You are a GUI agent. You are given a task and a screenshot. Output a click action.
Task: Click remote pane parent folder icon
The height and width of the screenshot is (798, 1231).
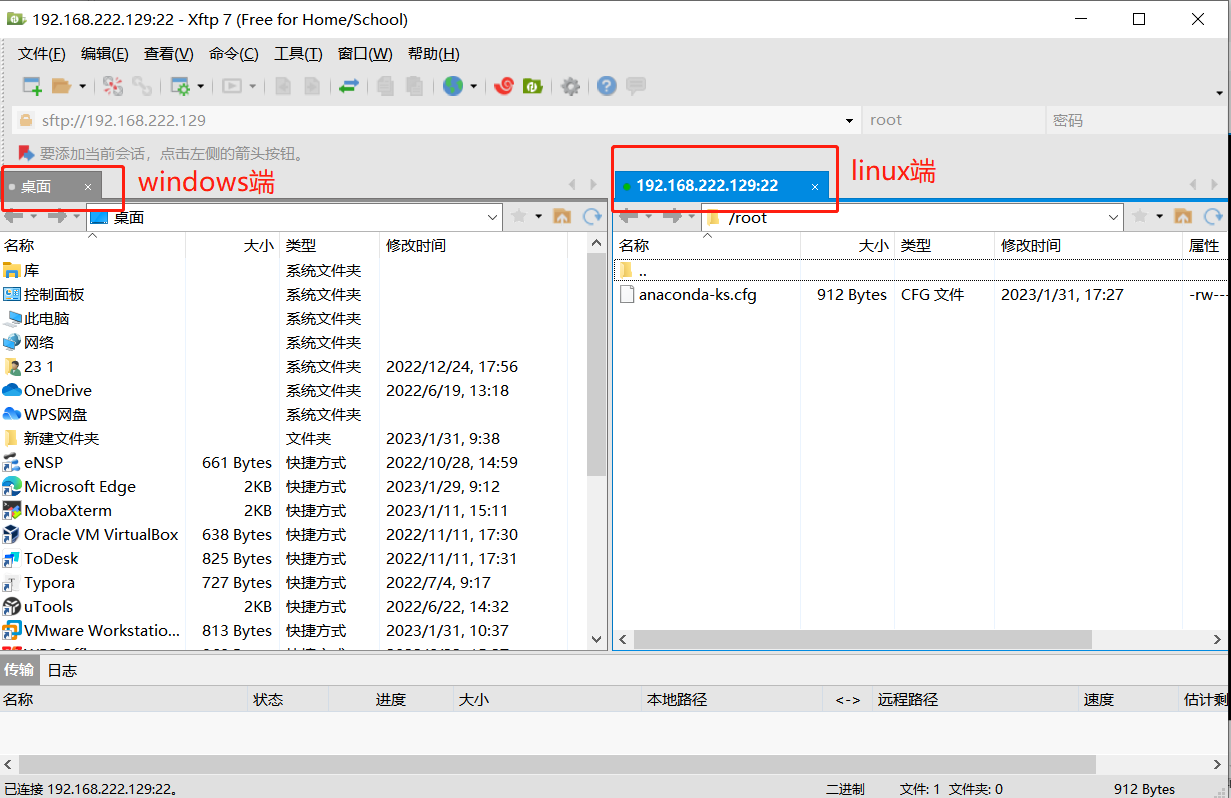(x=1183, y=216)
